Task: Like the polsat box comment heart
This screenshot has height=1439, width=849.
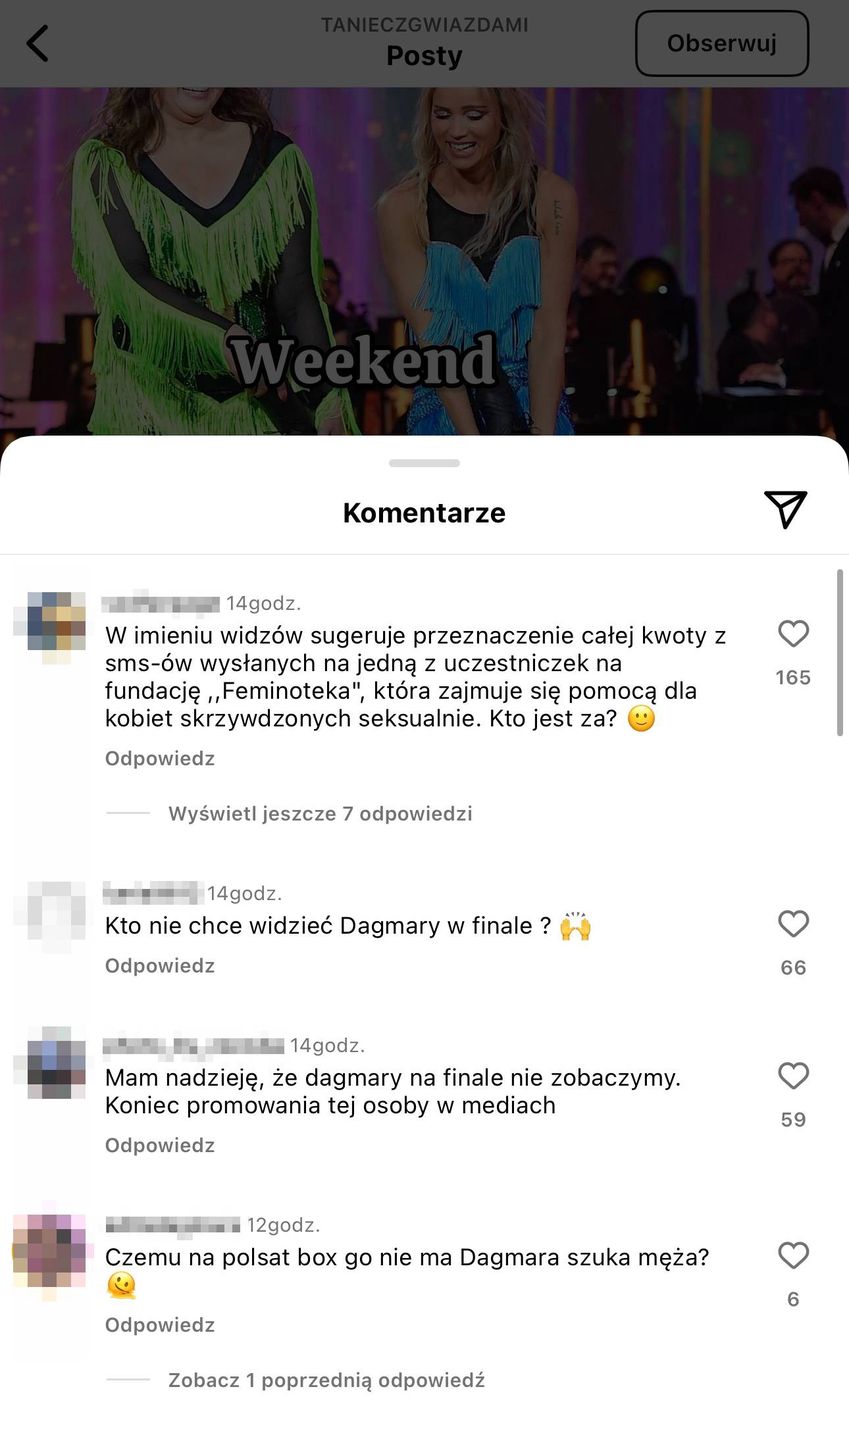Action: [793, 1256]
